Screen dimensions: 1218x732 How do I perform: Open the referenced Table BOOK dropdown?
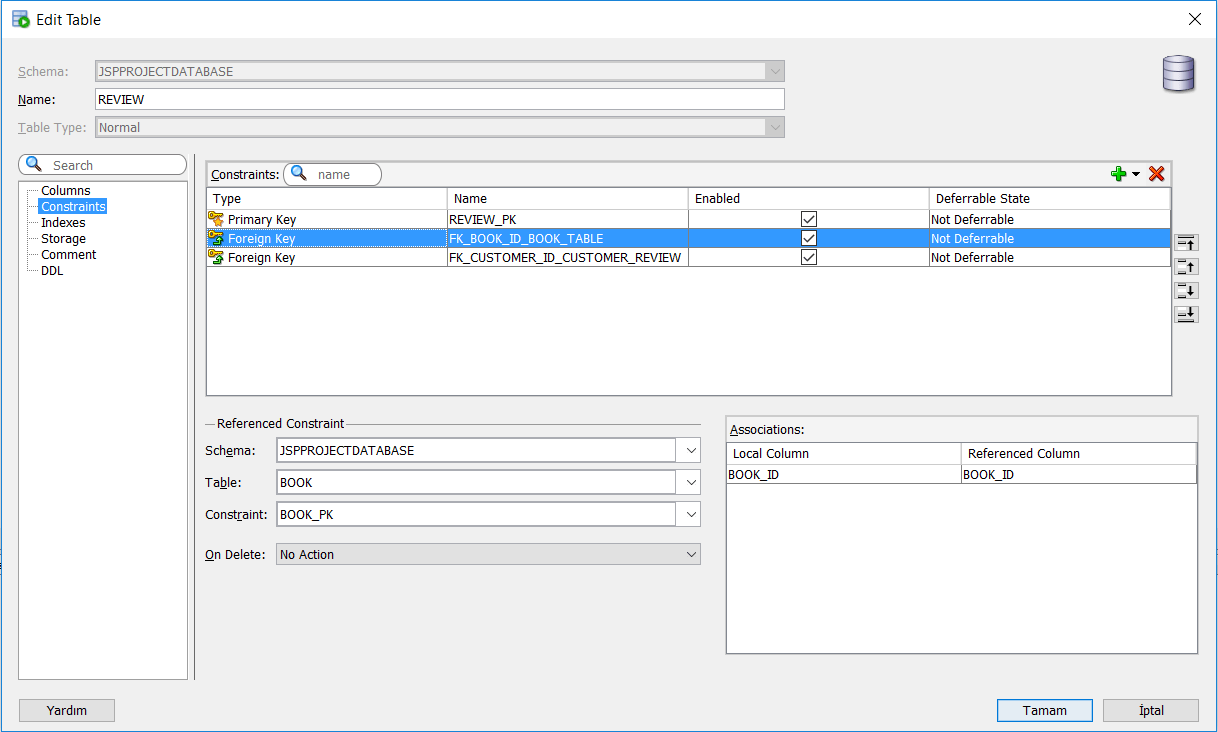click(x=691, y=483)
